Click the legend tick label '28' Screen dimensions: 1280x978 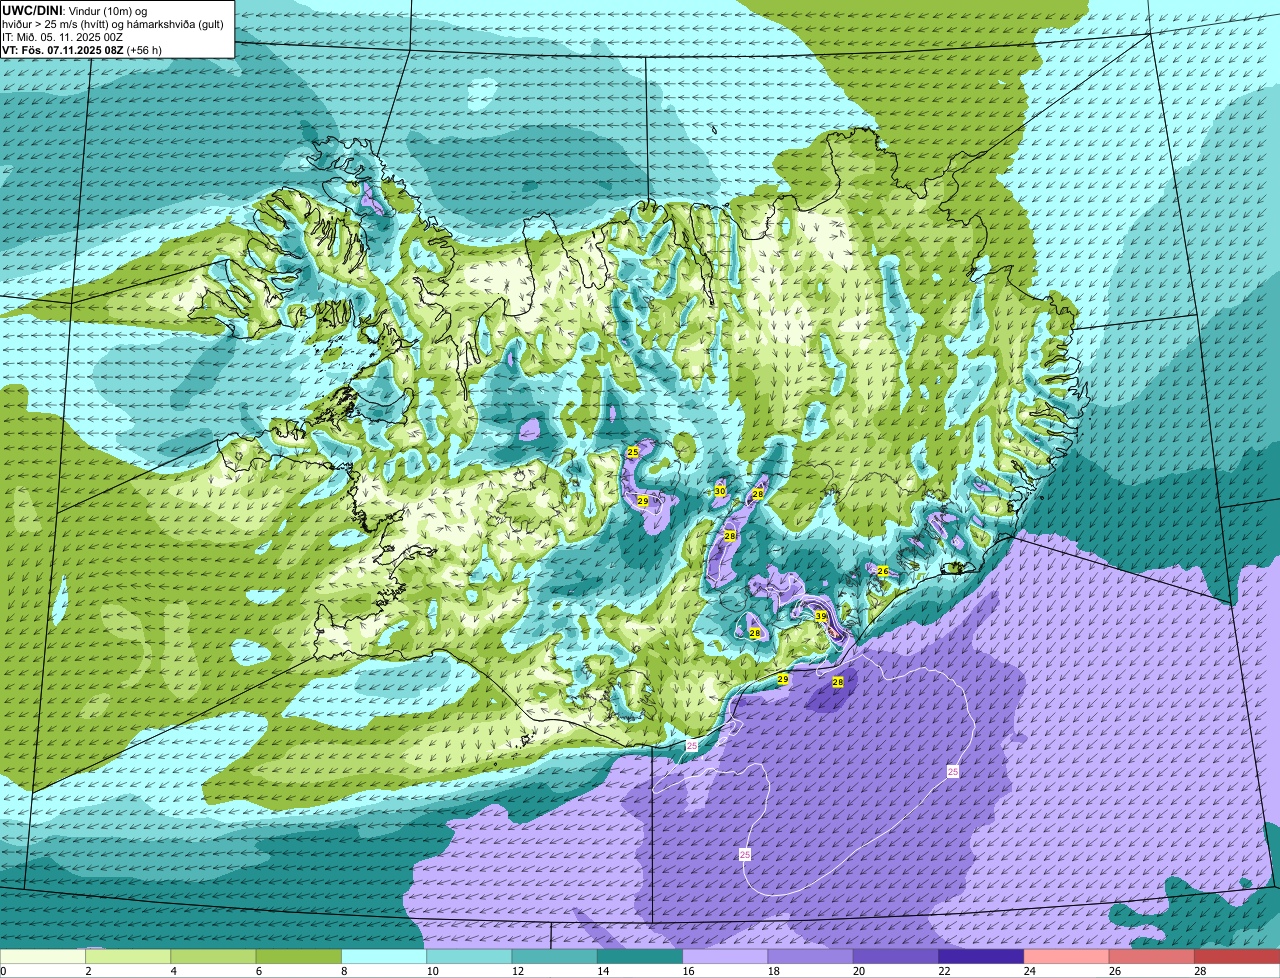[1199, 971]
